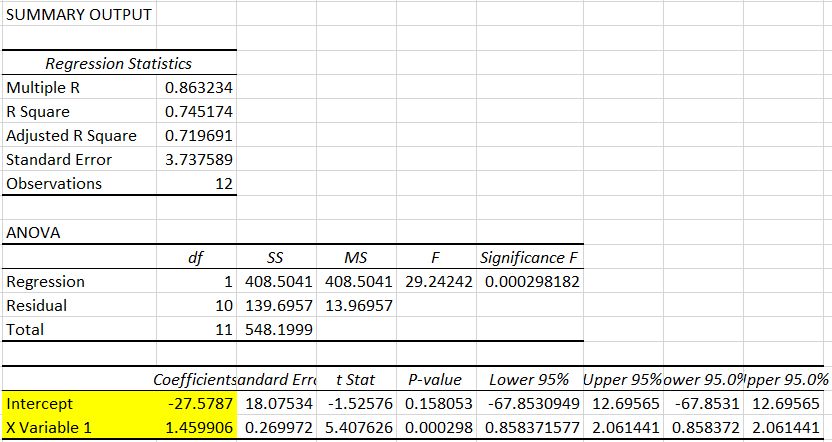Viewport: 832px width, 442px height.
Task: Click the Significance F column header
Action: [x=530, y=258]
